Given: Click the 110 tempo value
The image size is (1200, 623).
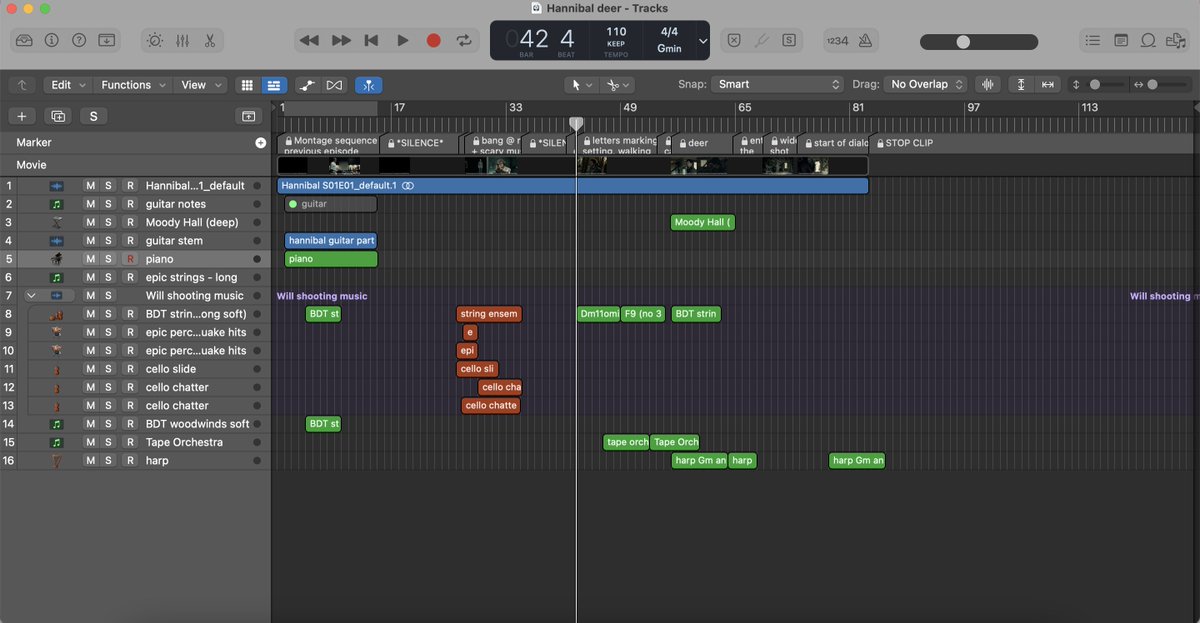Looking at the screenshot, I should pos(616,32).
